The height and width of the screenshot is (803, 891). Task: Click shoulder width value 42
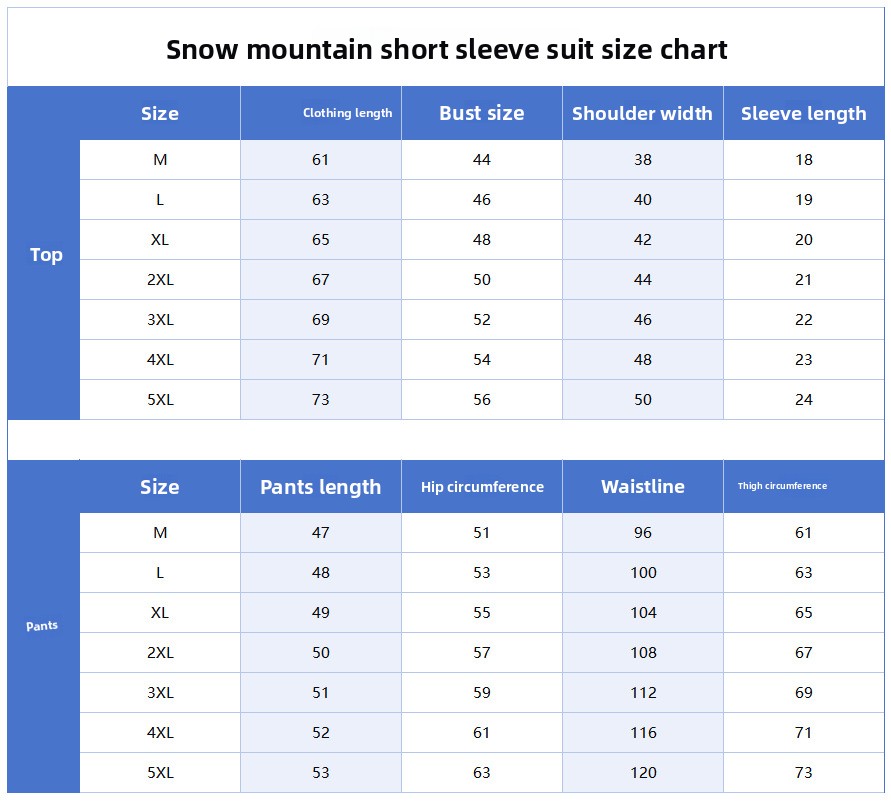pyautogui.click(x=643, y=240)
